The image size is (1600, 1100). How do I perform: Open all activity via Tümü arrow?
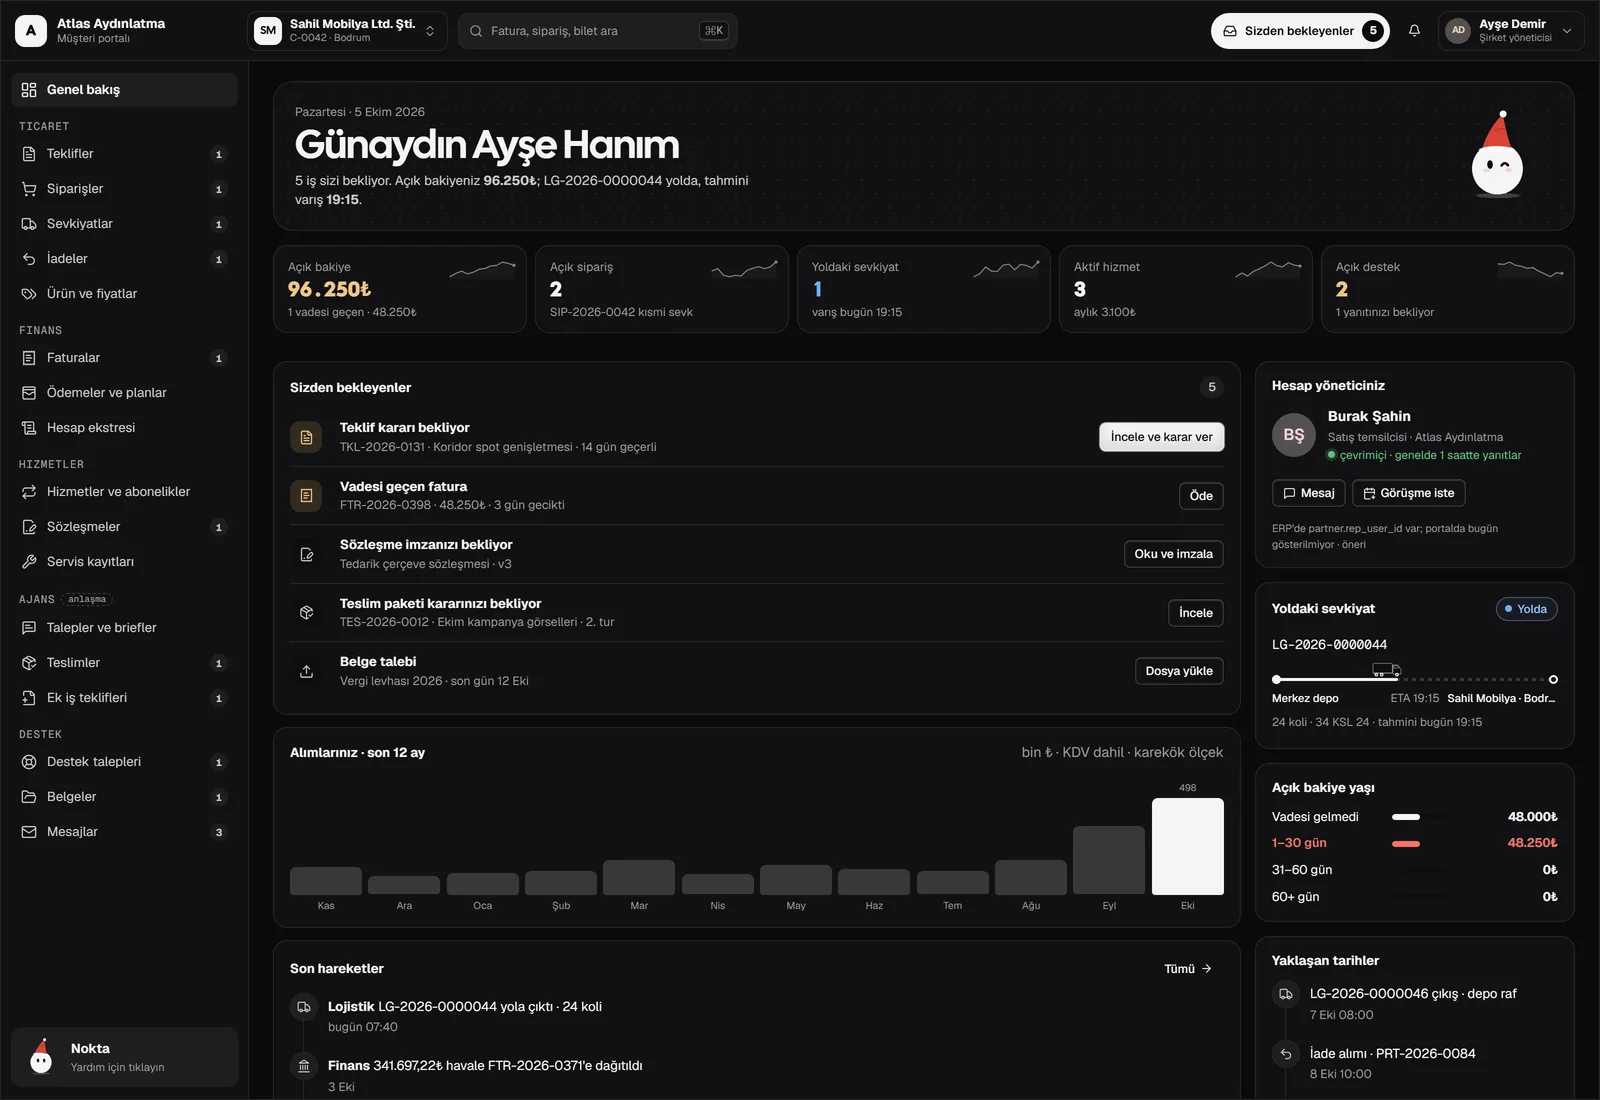click(1188, 969)
